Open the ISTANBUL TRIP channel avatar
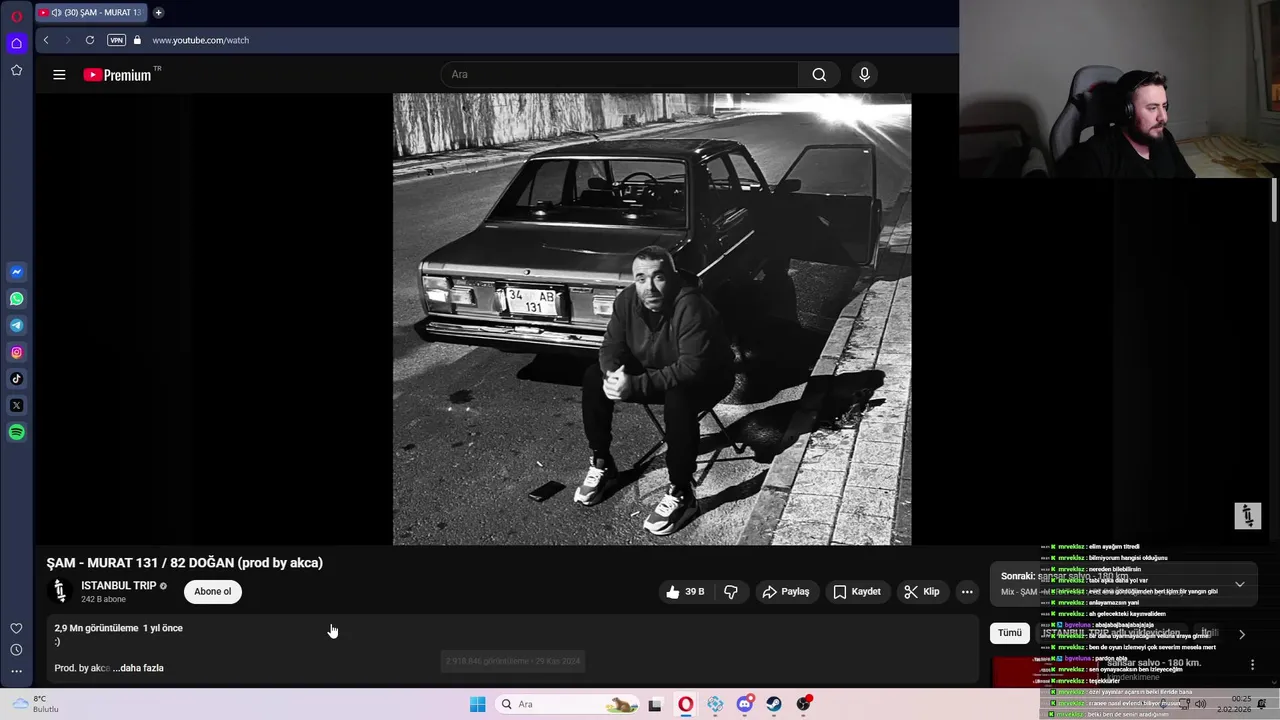 tap(60, 591)
